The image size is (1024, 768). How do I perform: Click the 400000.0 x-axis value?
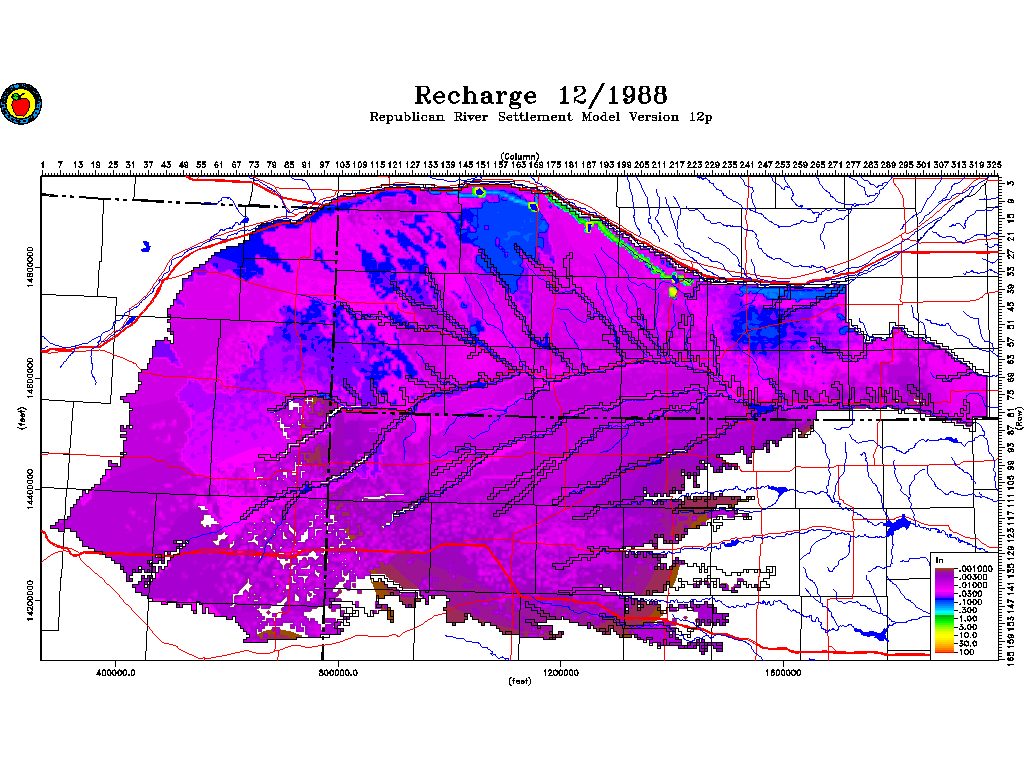[116, 673]
